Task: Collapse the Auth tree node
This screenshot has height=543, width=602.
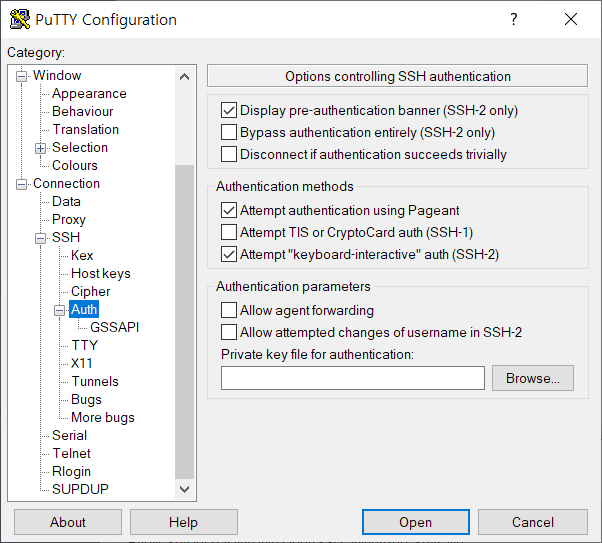Action: tap(59, 310)
